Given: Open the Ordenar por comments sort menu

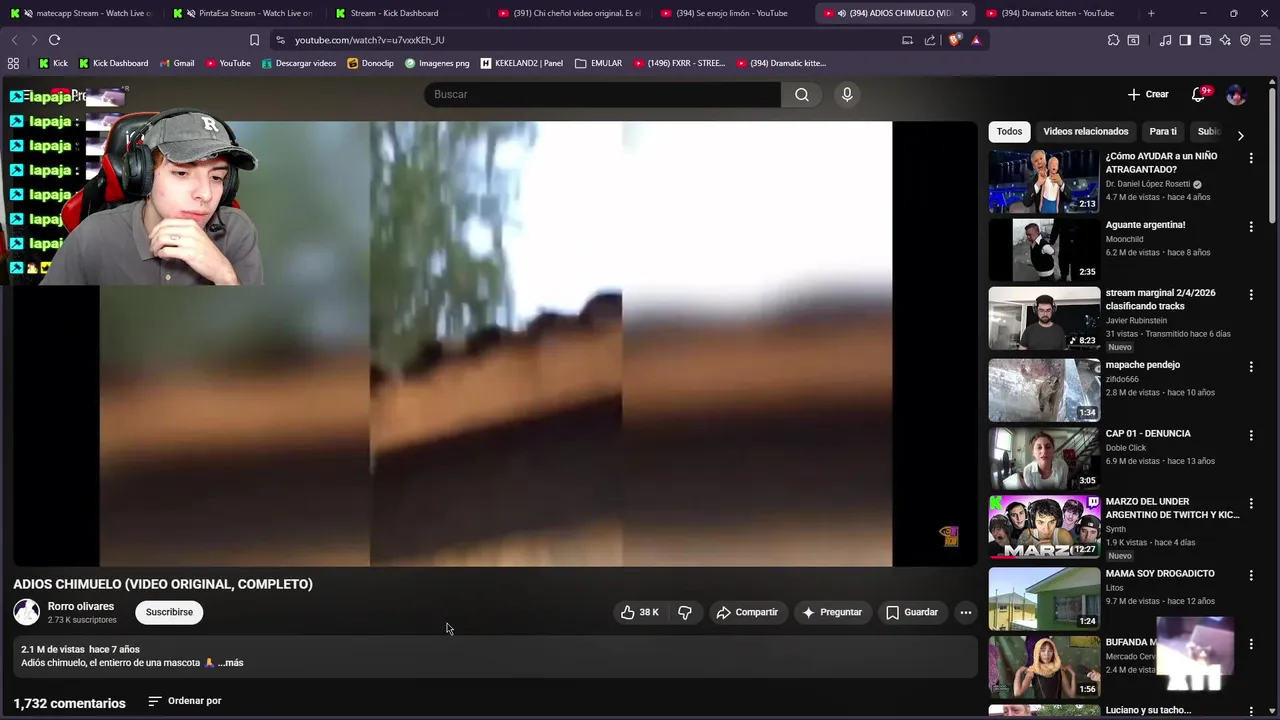Looking at the screenshot, I should pyautogui.click(x=185, y=701).
